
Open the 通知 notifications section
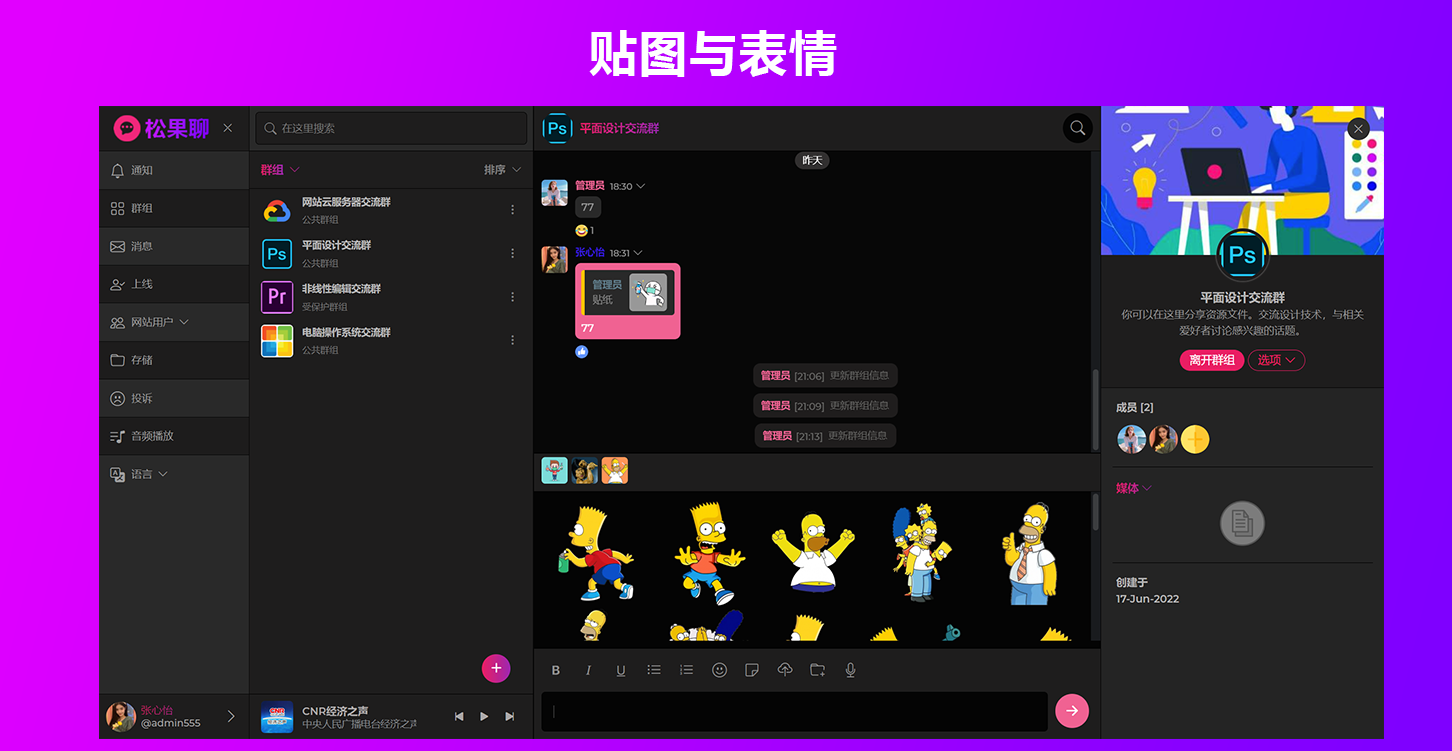click(174, 170)
